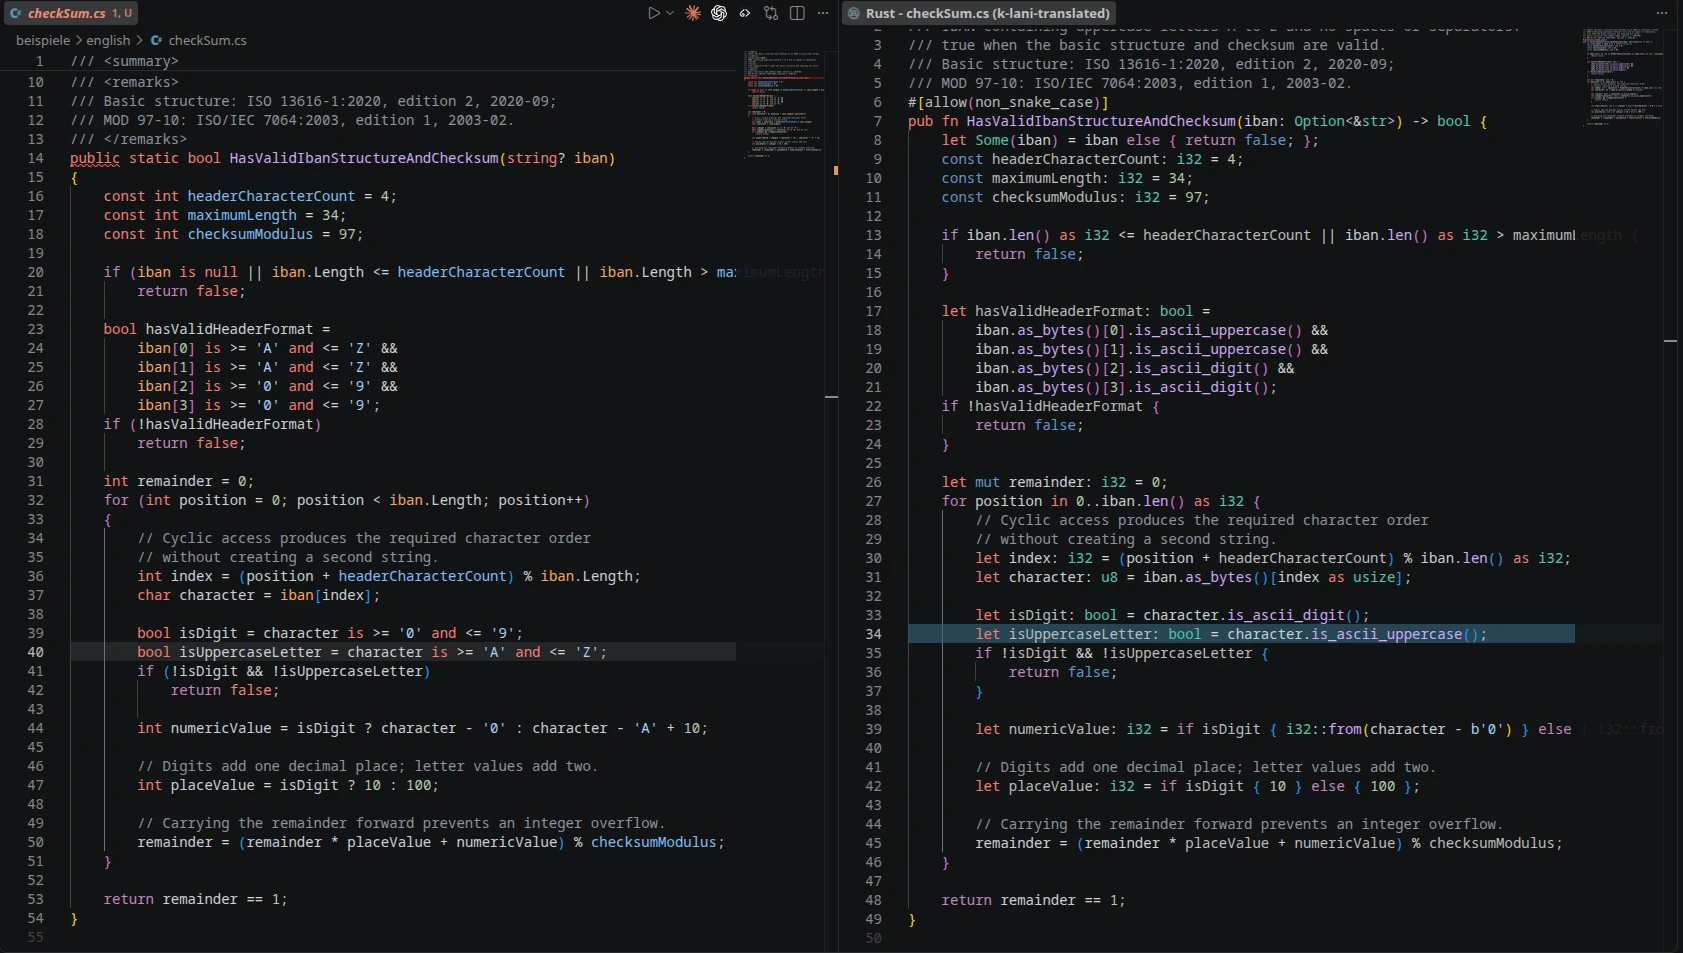Click 'bool isDigit = character is' line in C#
The height and width of the screenshot is (953, 1683).
(330, 633)
